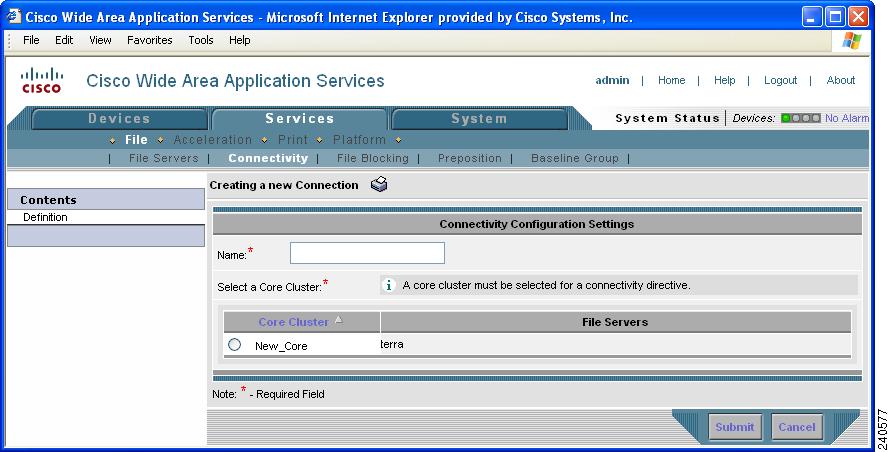This screenshot has height=452, width=890.
Task: Click the Contents panel heading
Action: coord(106,200)
